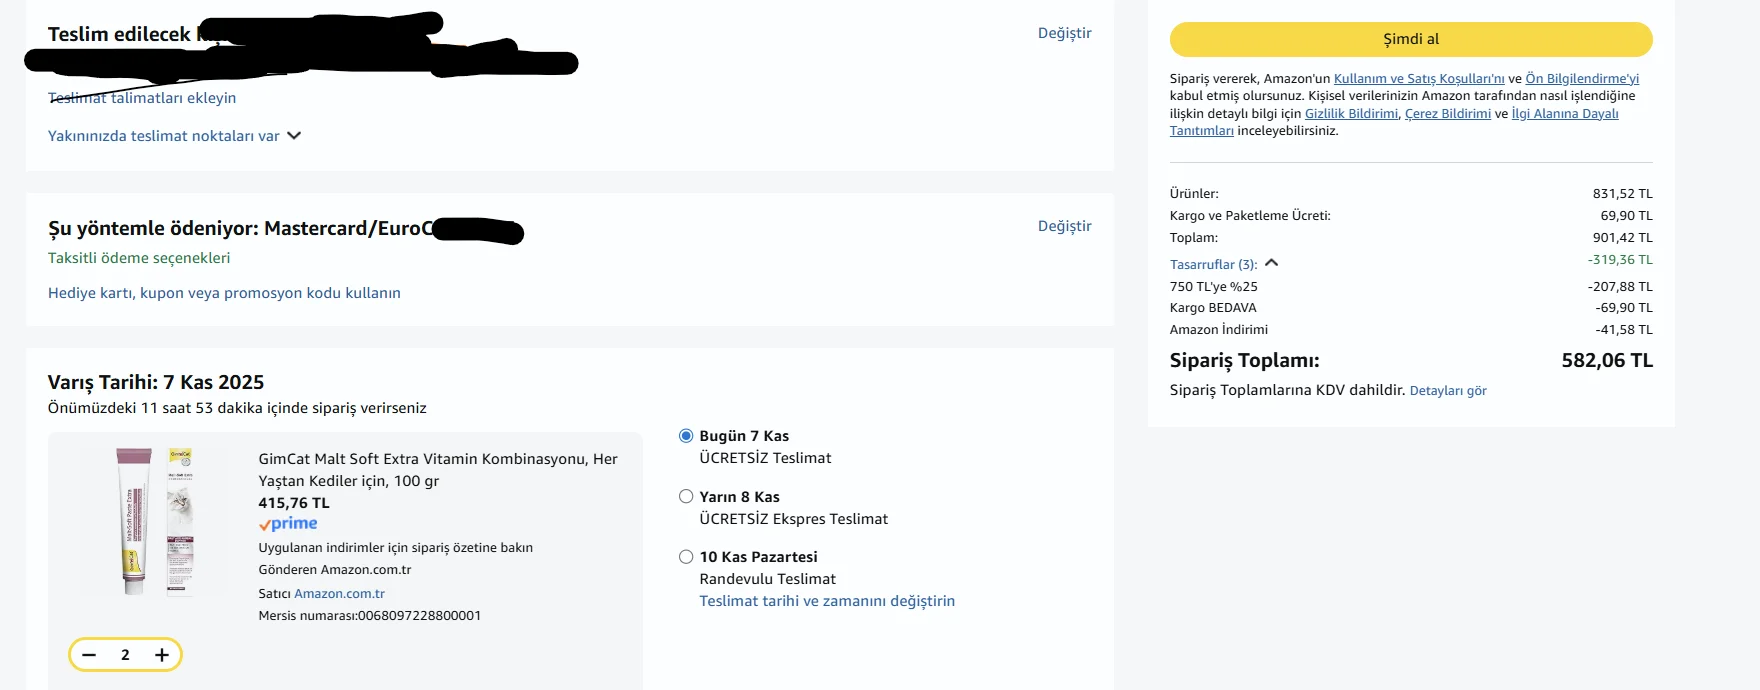Image resolution: width=1760 pixels, height=690 pixels.
Task: Open Çerez Bildirimi cookie notice
Action: 1447,114
